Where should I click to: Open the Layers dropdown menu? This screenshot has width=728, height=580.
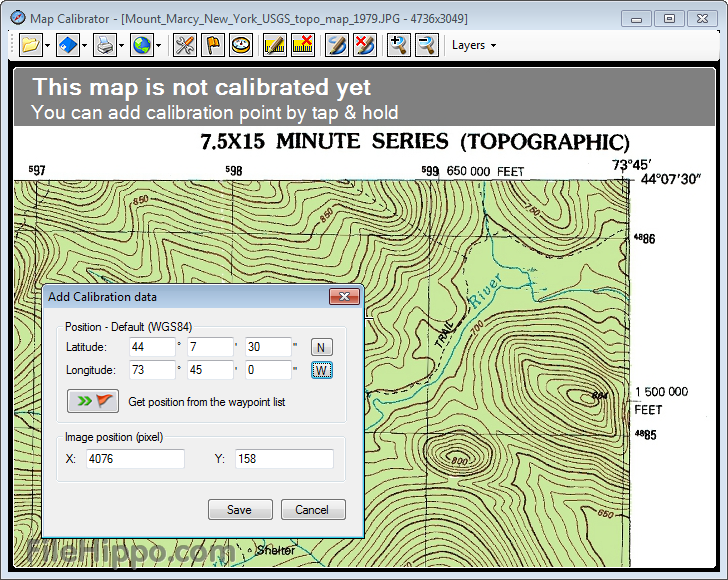pos(474,46)
